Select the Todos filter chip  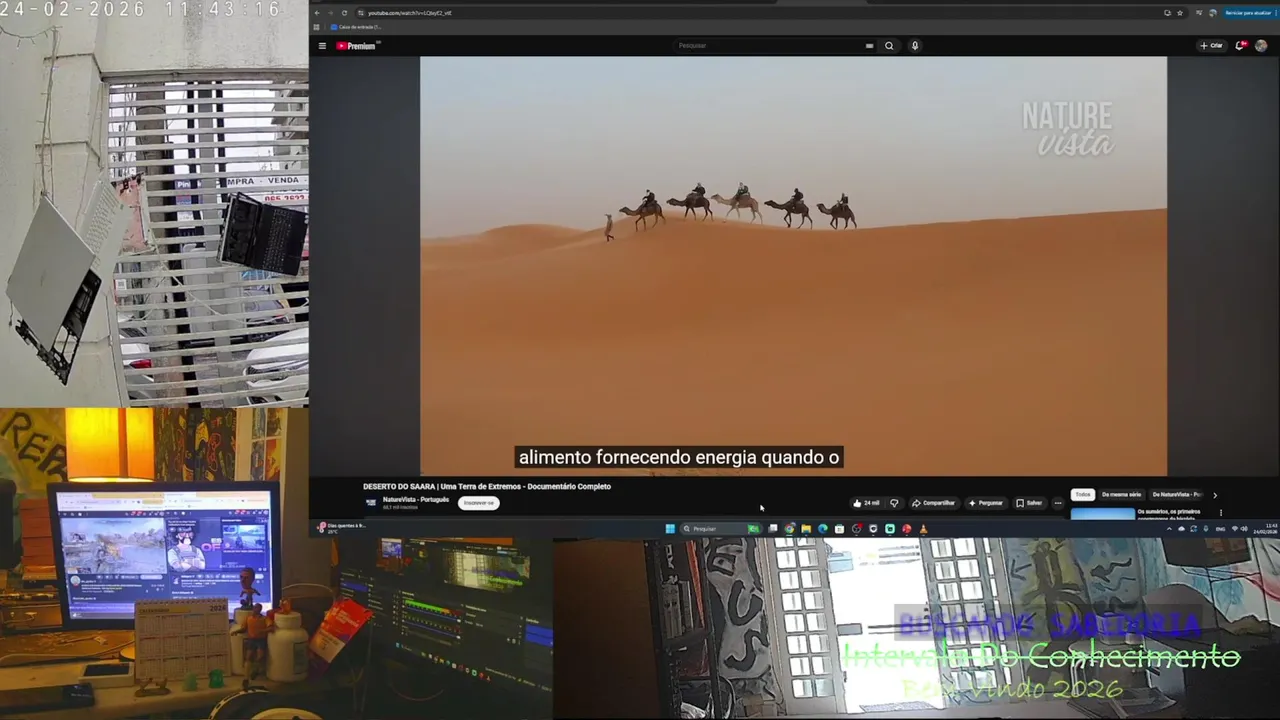click(1083, 494)
